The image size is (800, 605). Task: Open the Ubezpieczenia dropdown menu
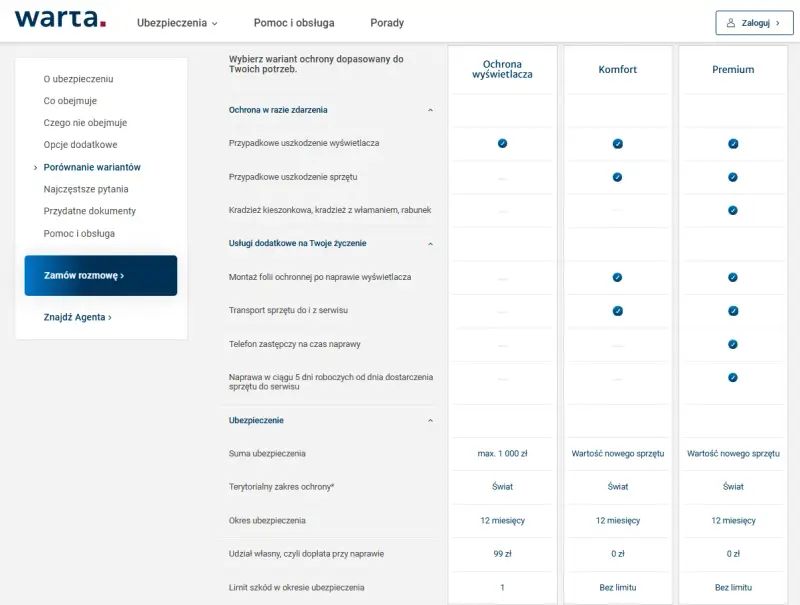tap(177, 23)
